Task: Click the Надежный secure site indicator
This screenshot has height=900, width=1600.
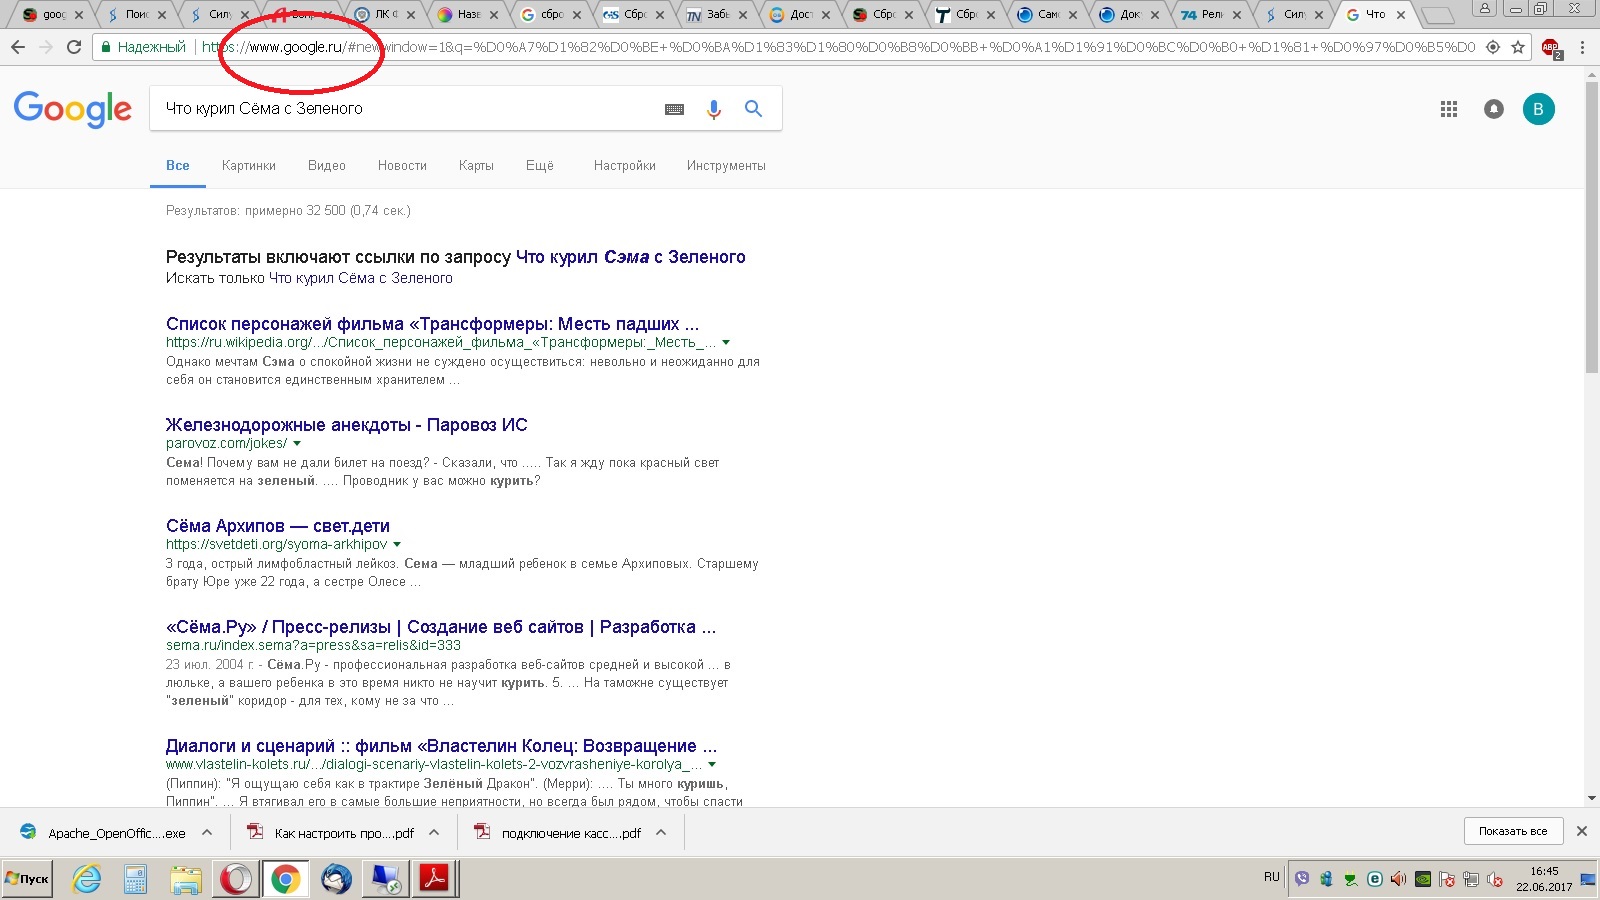Action: click(143, 47)
